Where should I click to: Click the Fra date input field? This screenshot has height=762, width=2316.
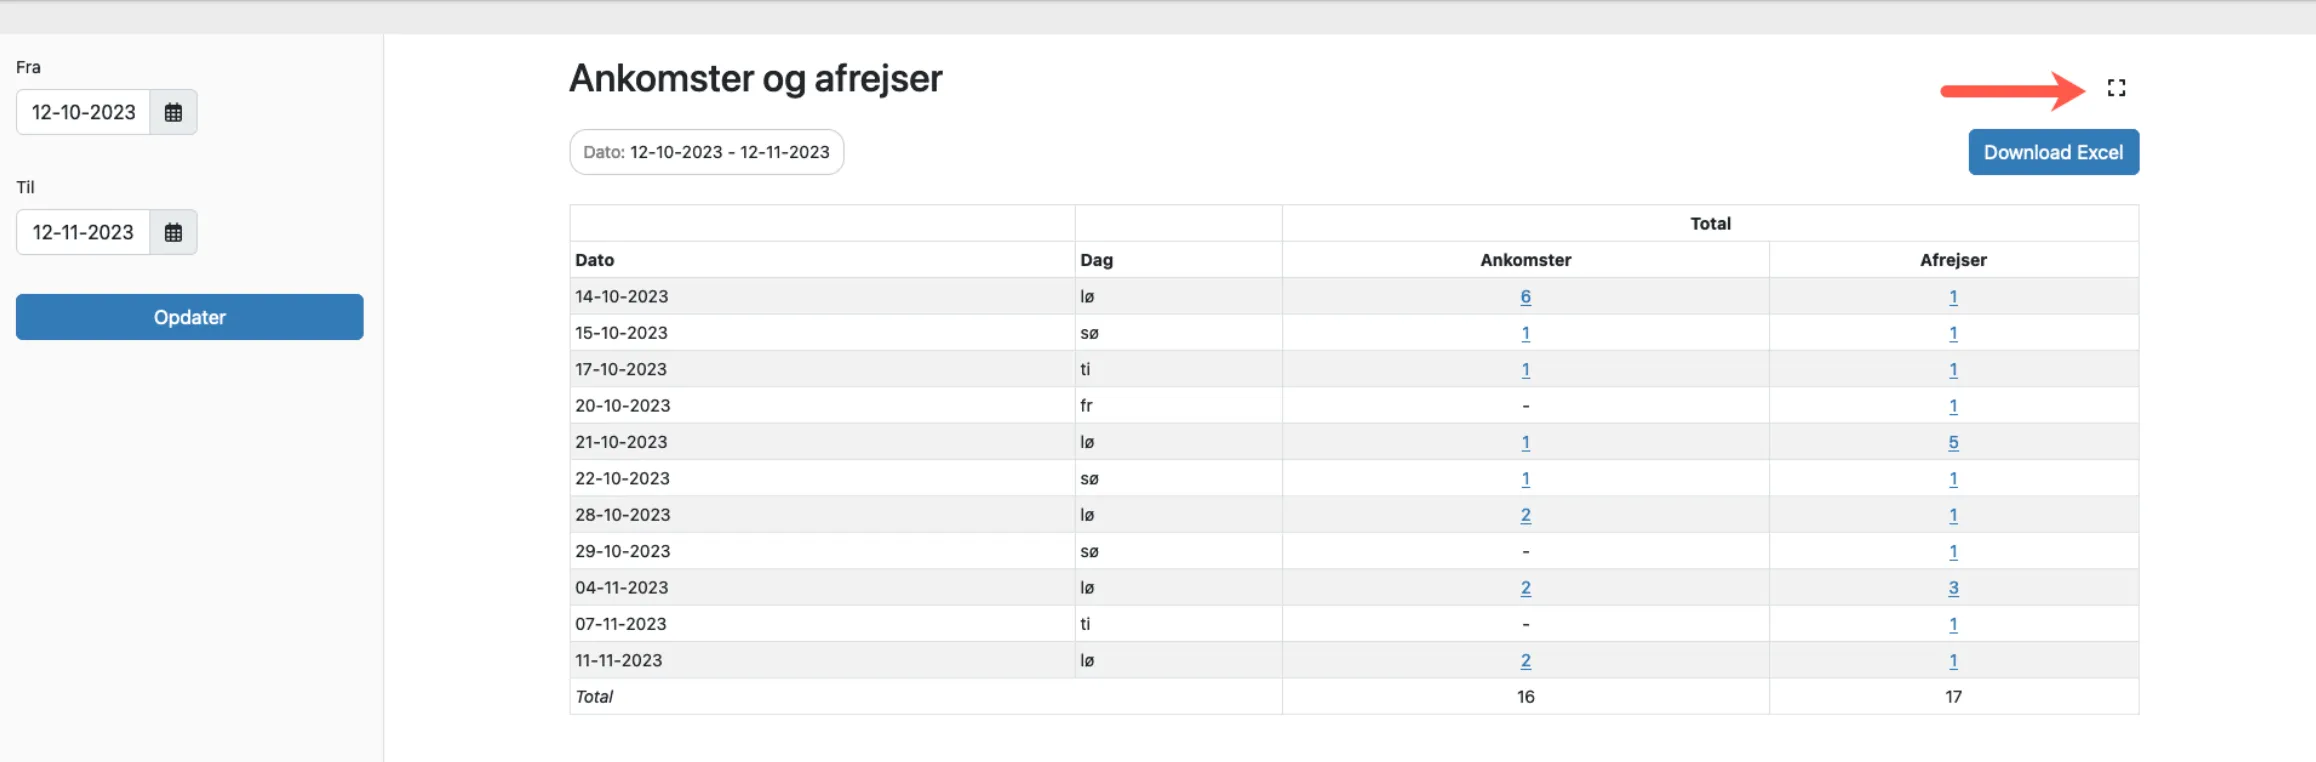pos(84,112)
